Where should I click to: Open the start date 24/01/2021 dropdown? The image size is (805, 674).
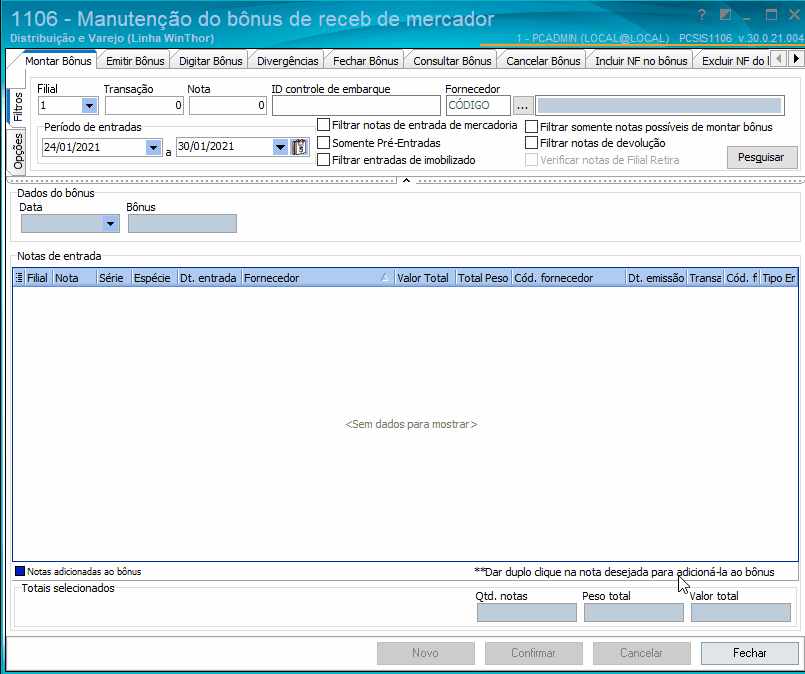[153, 147]
